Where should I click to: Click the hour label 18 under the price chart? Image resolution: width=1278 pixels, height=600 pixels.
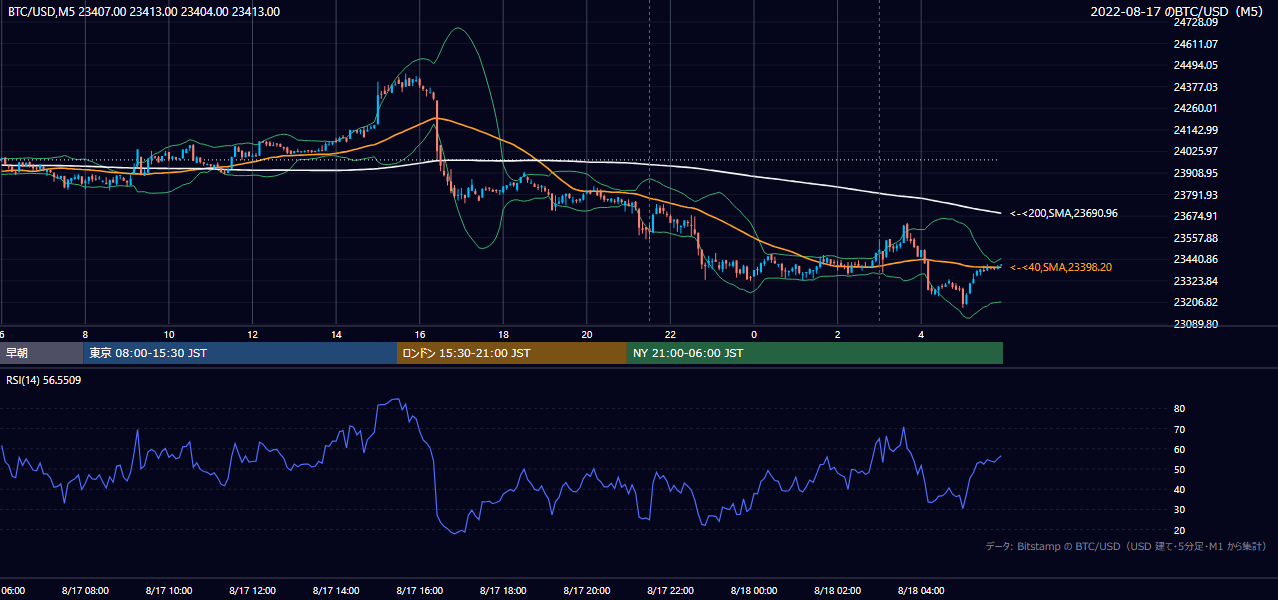503,334
